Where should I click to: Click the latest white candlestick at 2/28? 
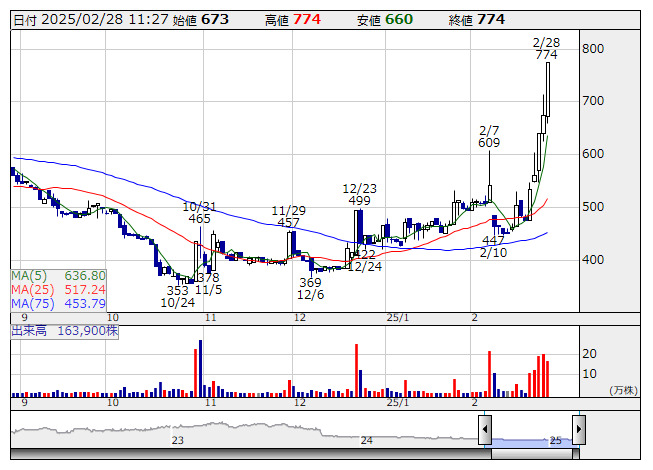[548, 92]
